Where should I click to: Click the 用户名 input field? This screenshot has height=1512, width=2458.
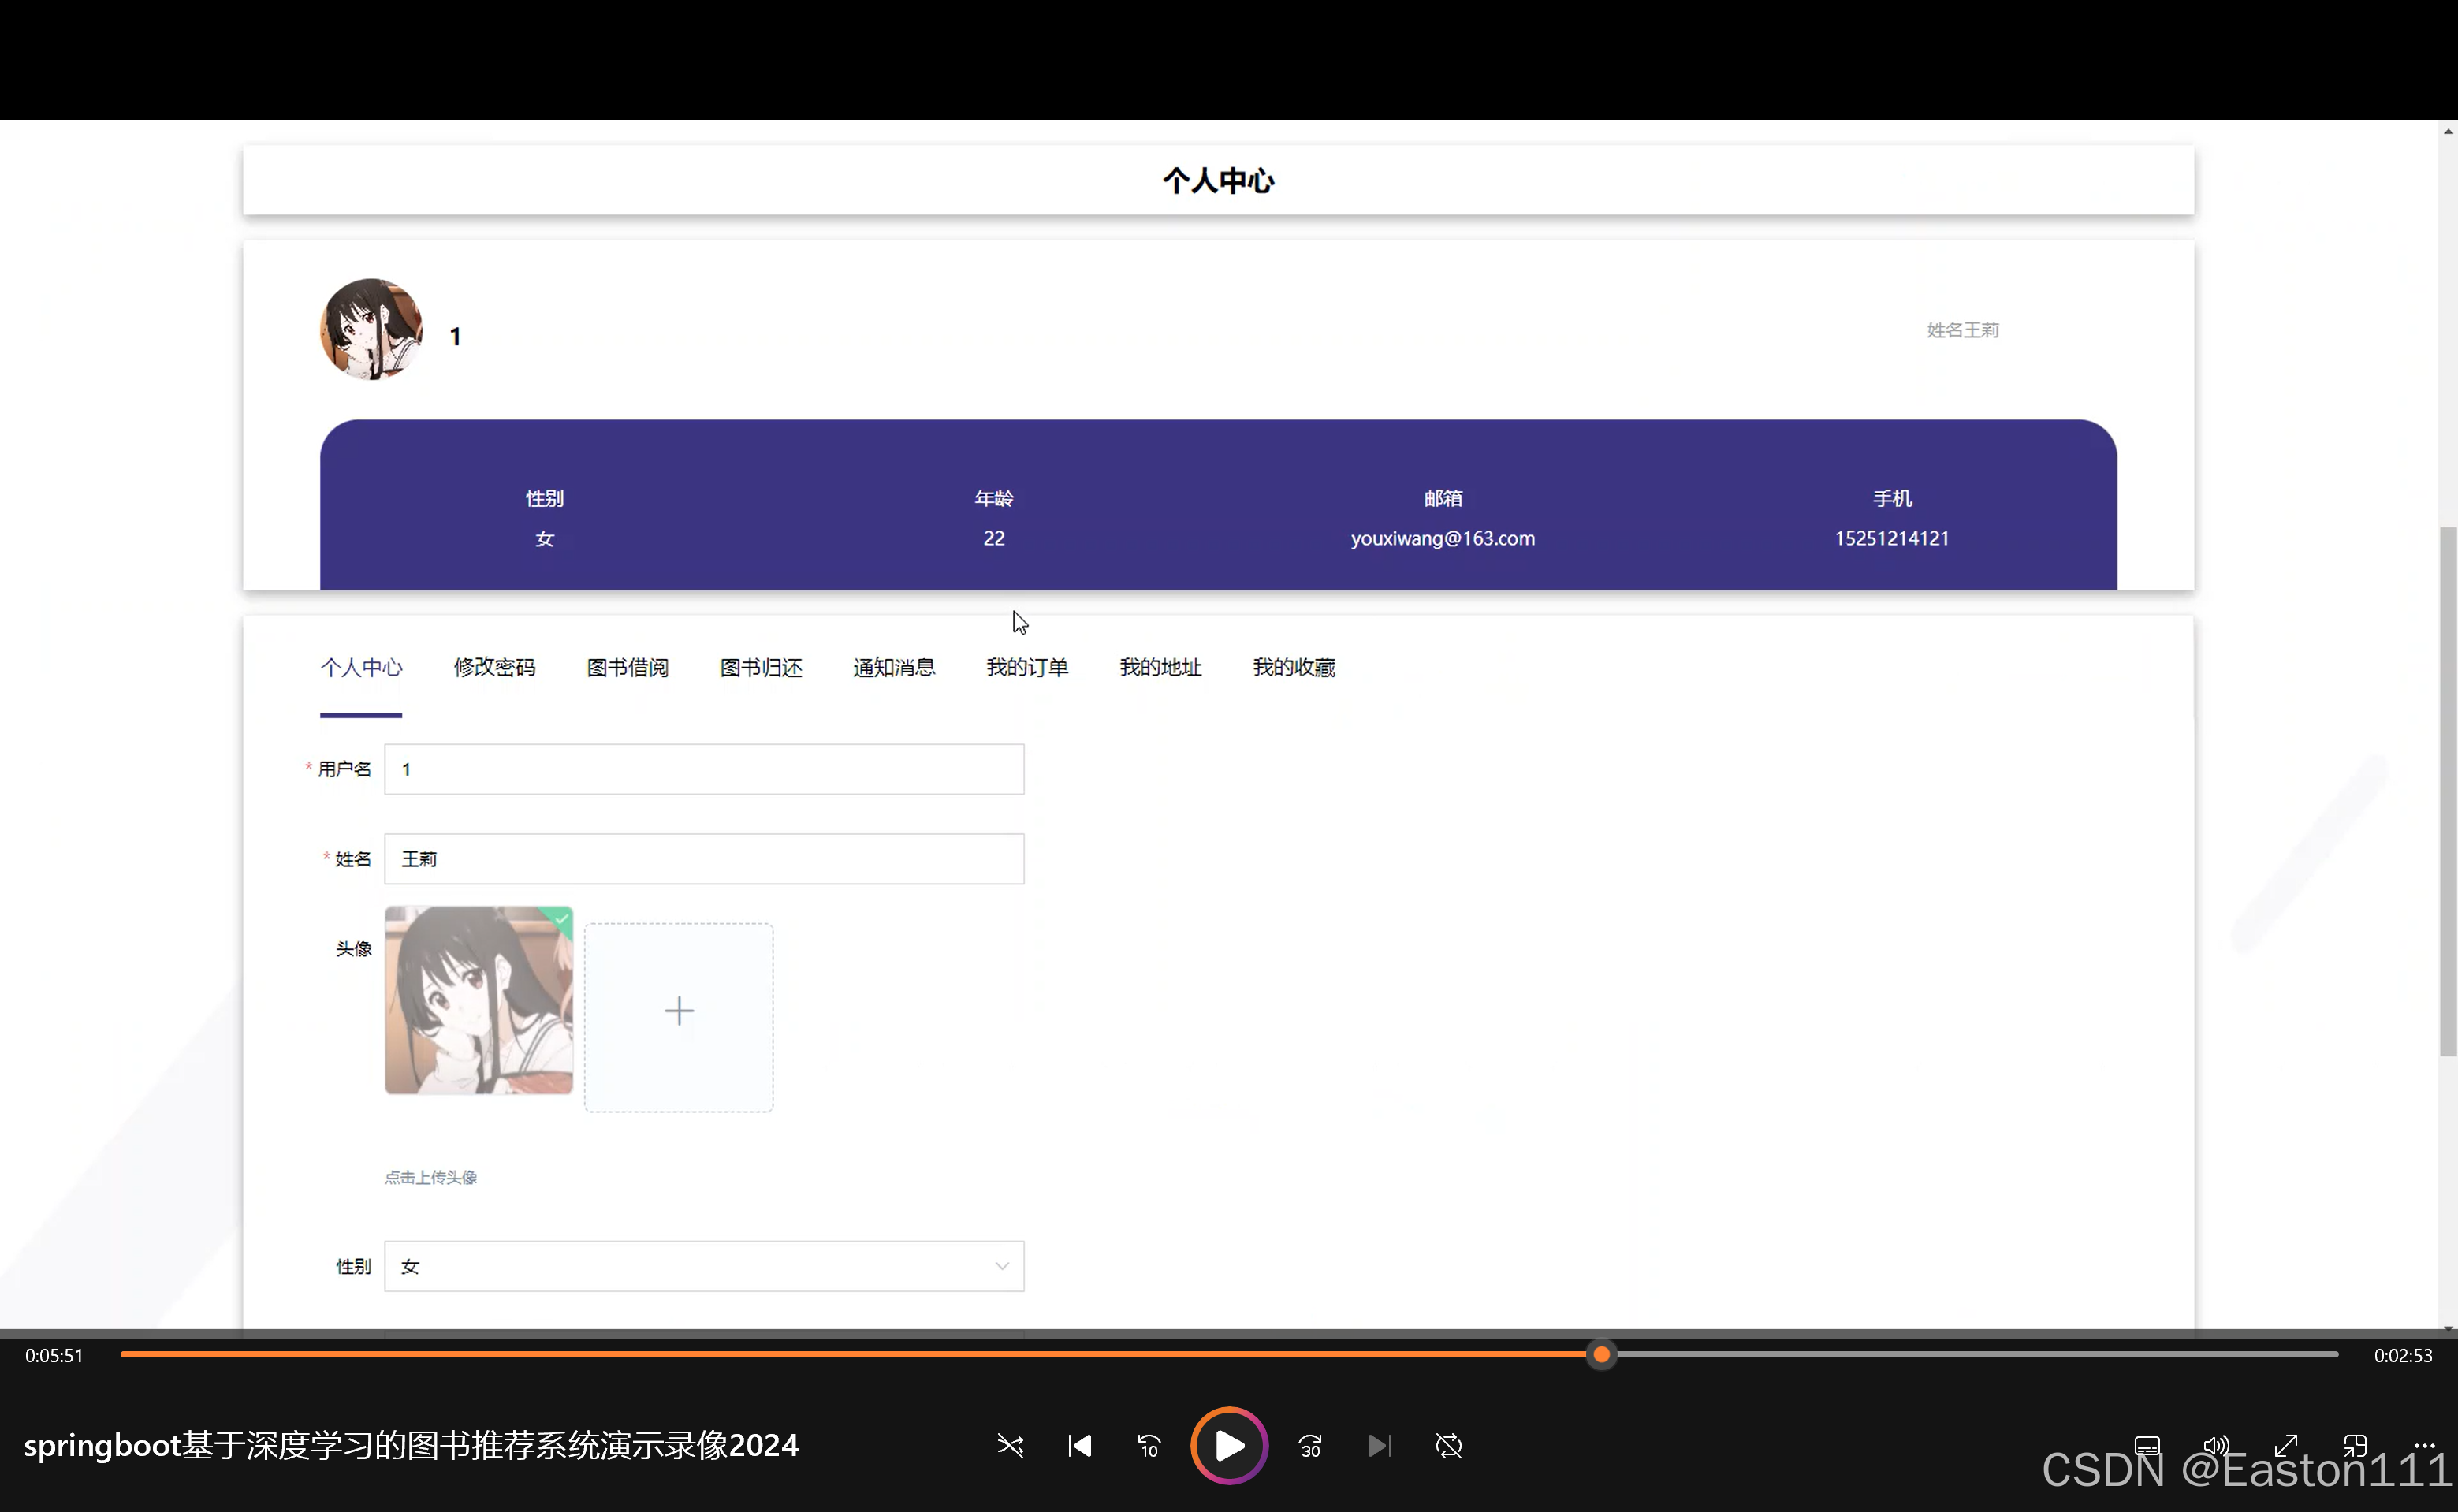point(704,769)
